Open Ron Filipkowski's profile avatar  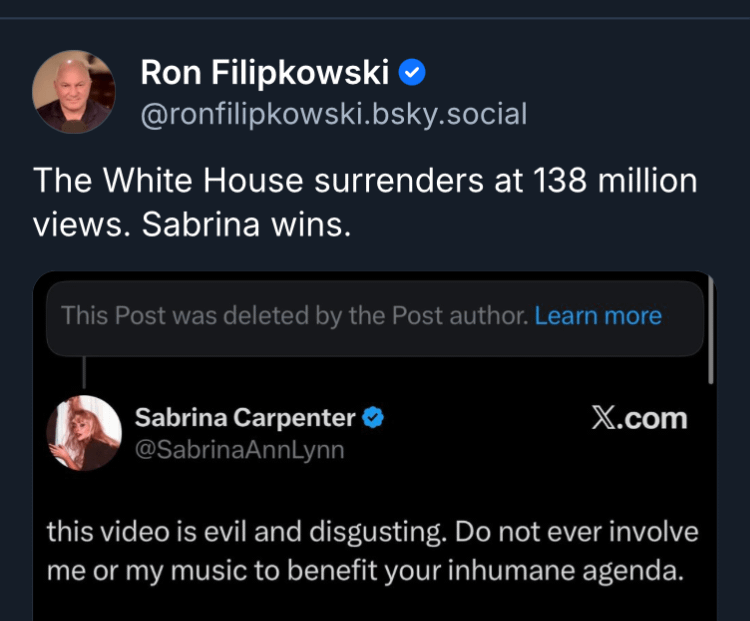73,92
